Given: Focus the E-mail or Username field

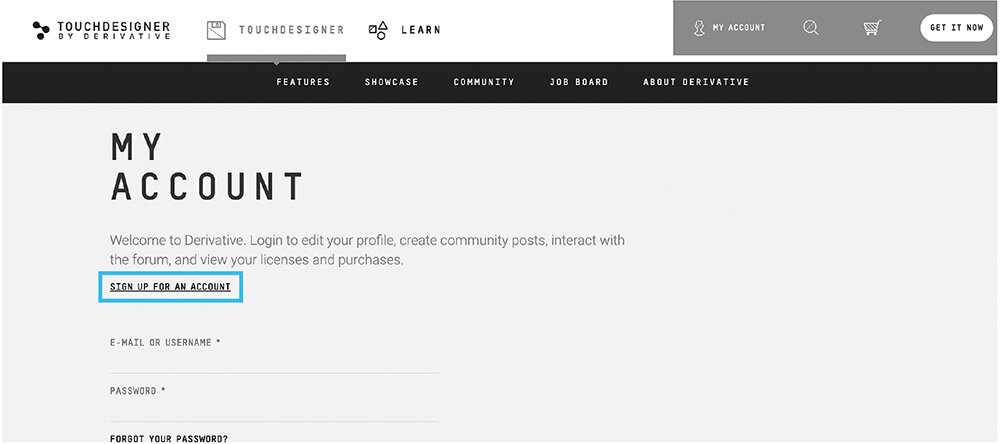Looking at the screenshot, I should pyautogui.click(x=273, y=361).
